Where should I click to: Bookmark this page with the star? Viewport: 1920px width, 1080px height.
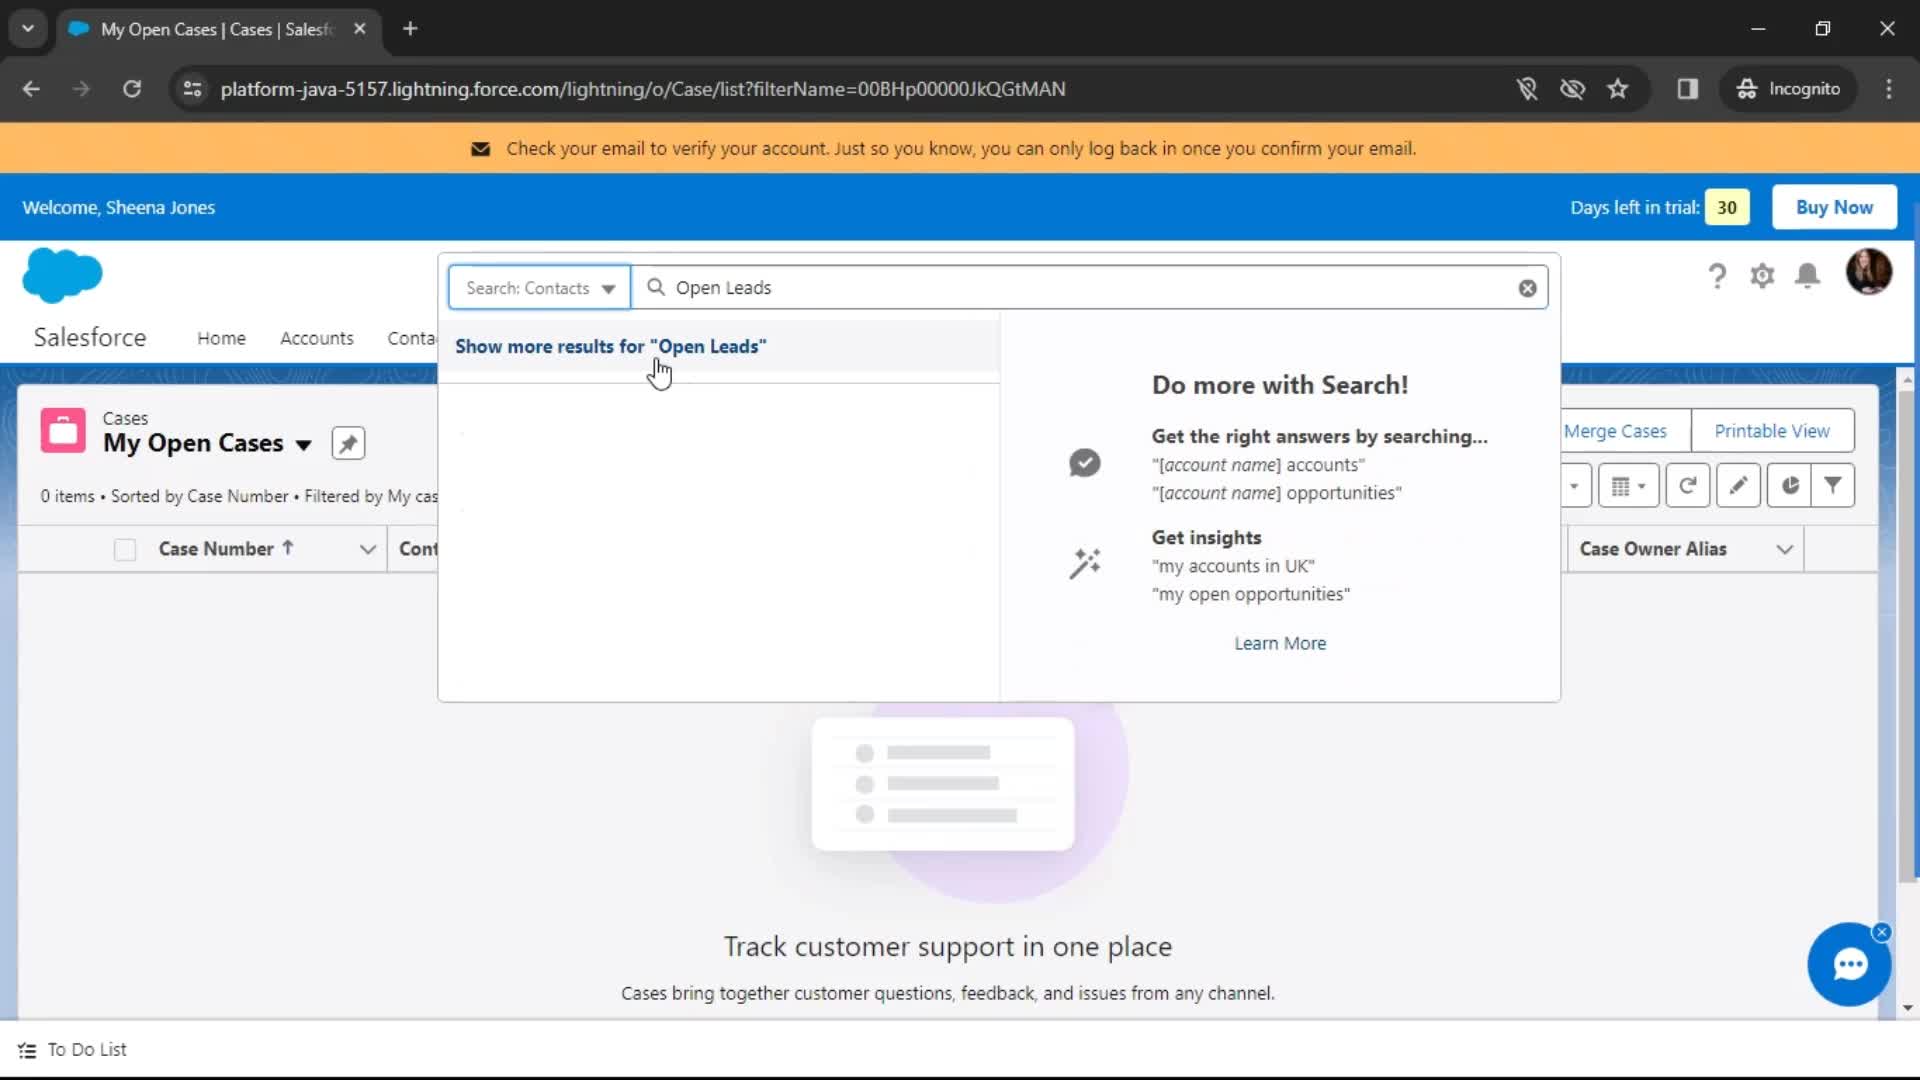pyautogui.click(x=1618, y=89)
